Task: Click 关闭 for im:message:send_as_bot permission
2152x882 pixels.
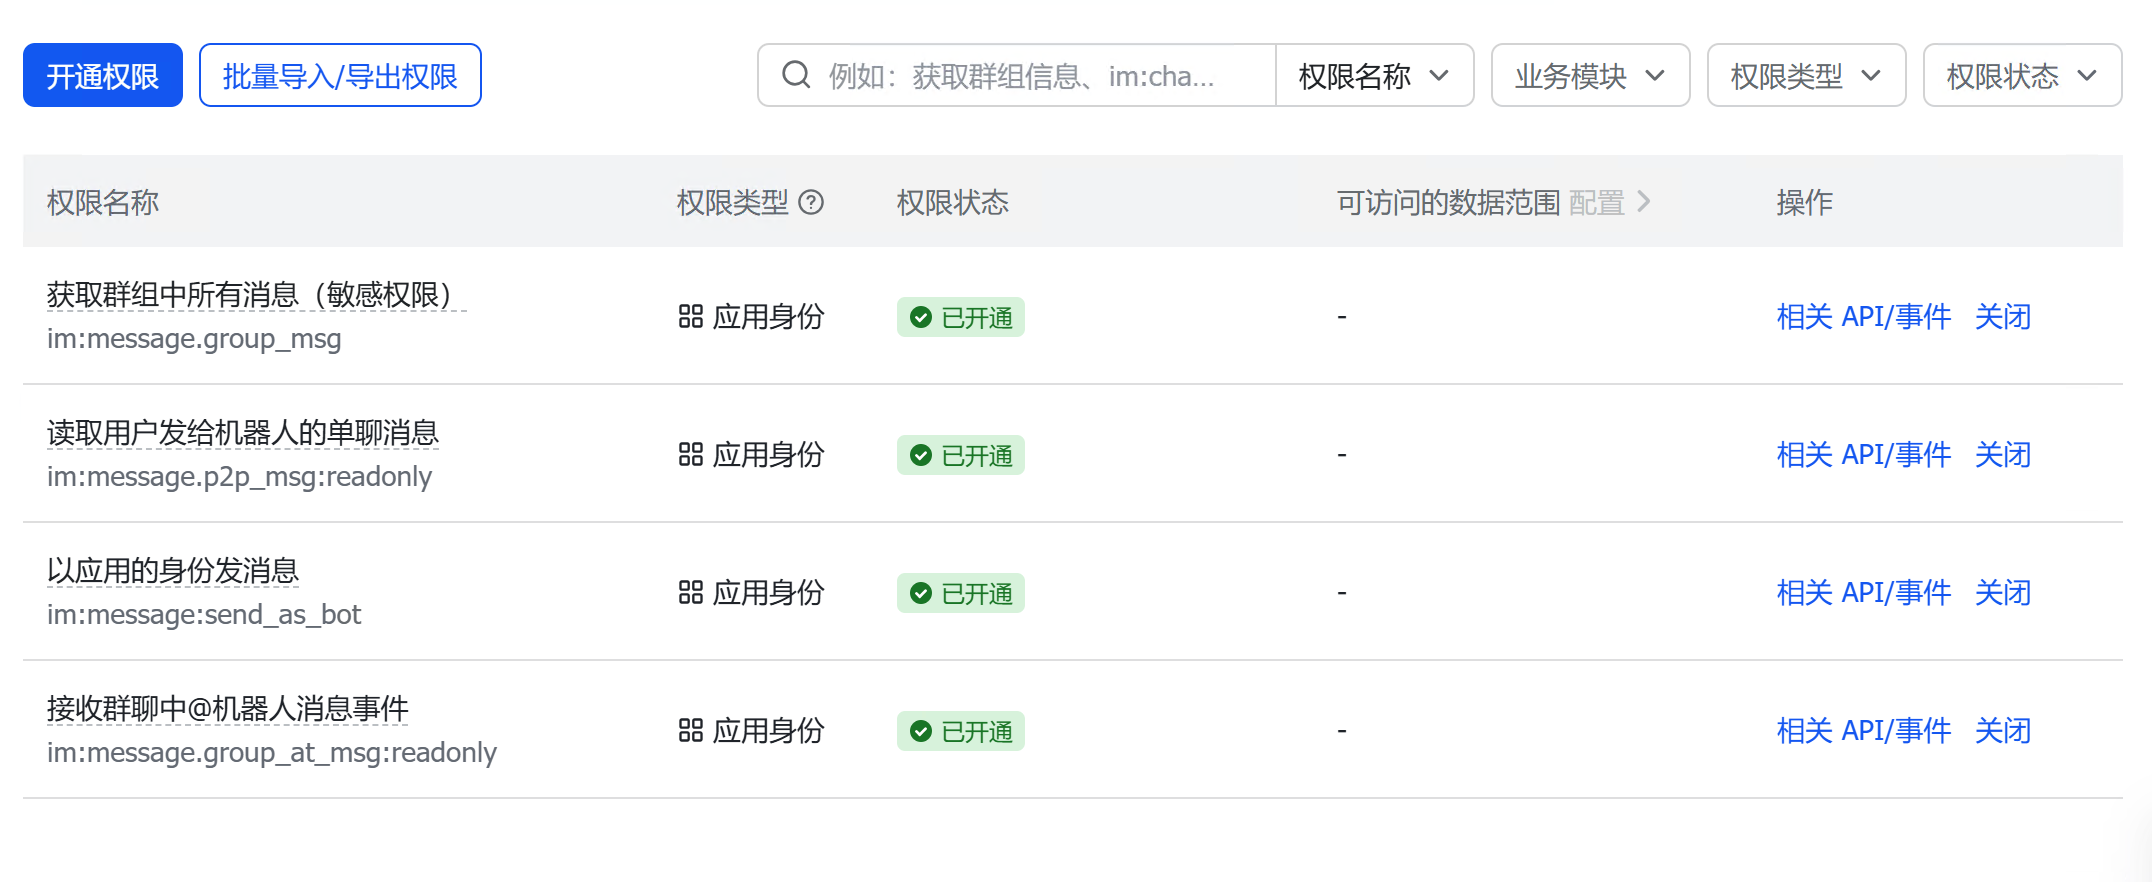Action: click(2002, 593)
